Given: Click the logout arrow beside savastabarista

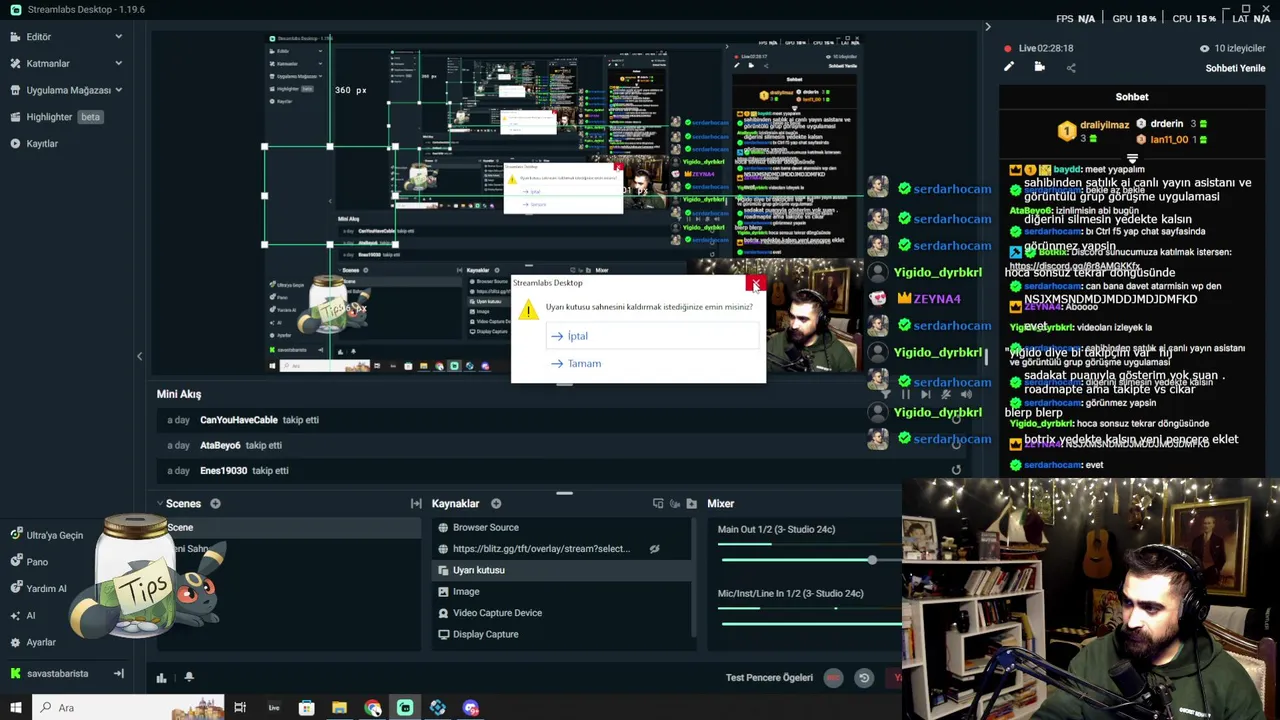Looking at the screenshot, I should (x=119, y=673).
